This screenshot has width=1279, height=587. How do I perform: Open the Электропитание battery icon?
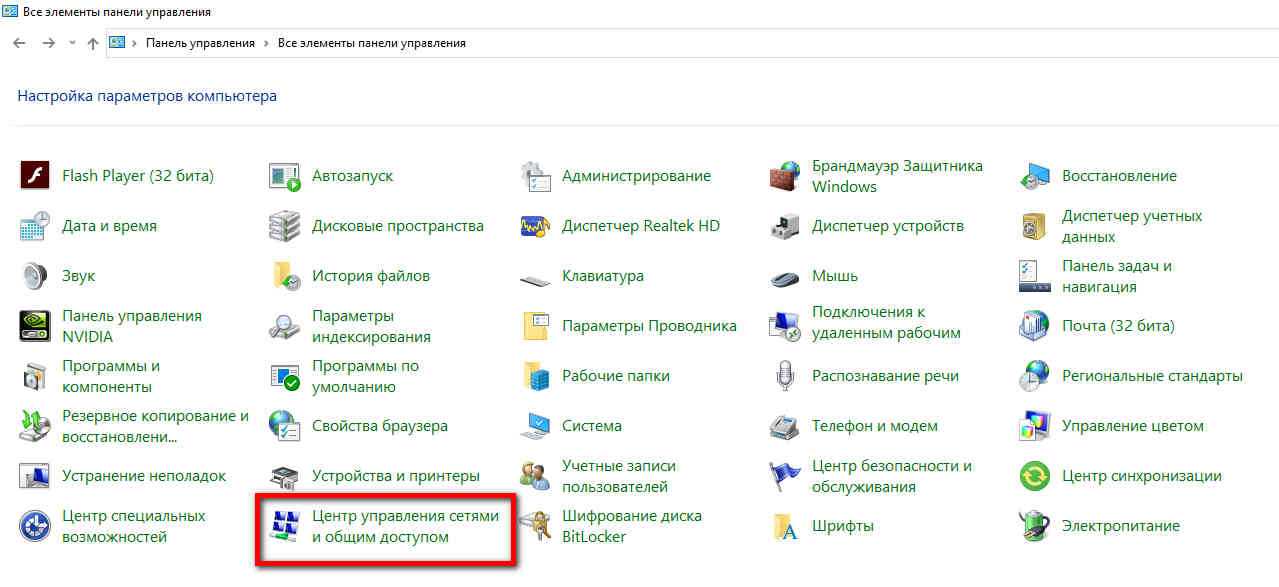pos(1034,526)
